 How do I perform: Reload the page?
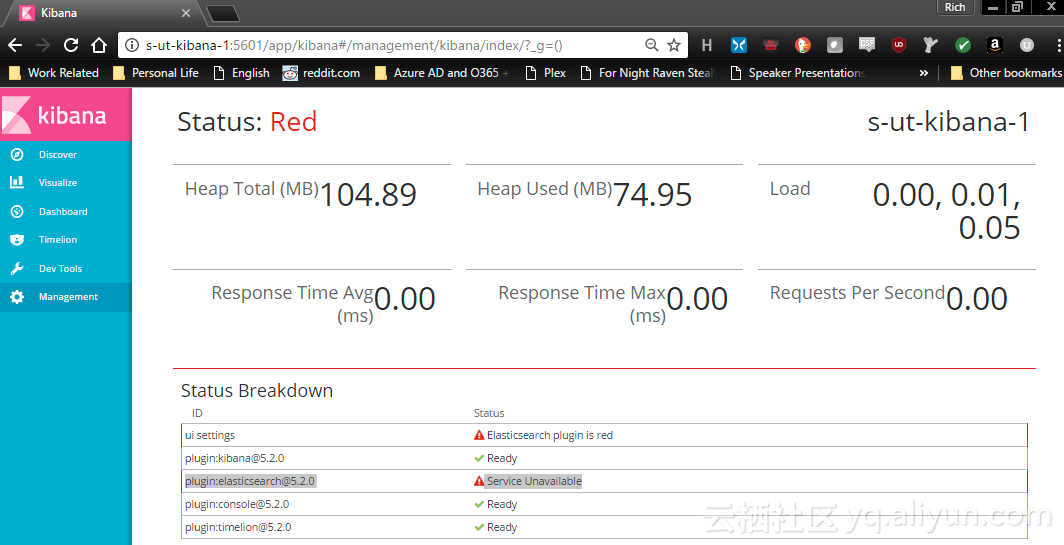pos(71,45)
